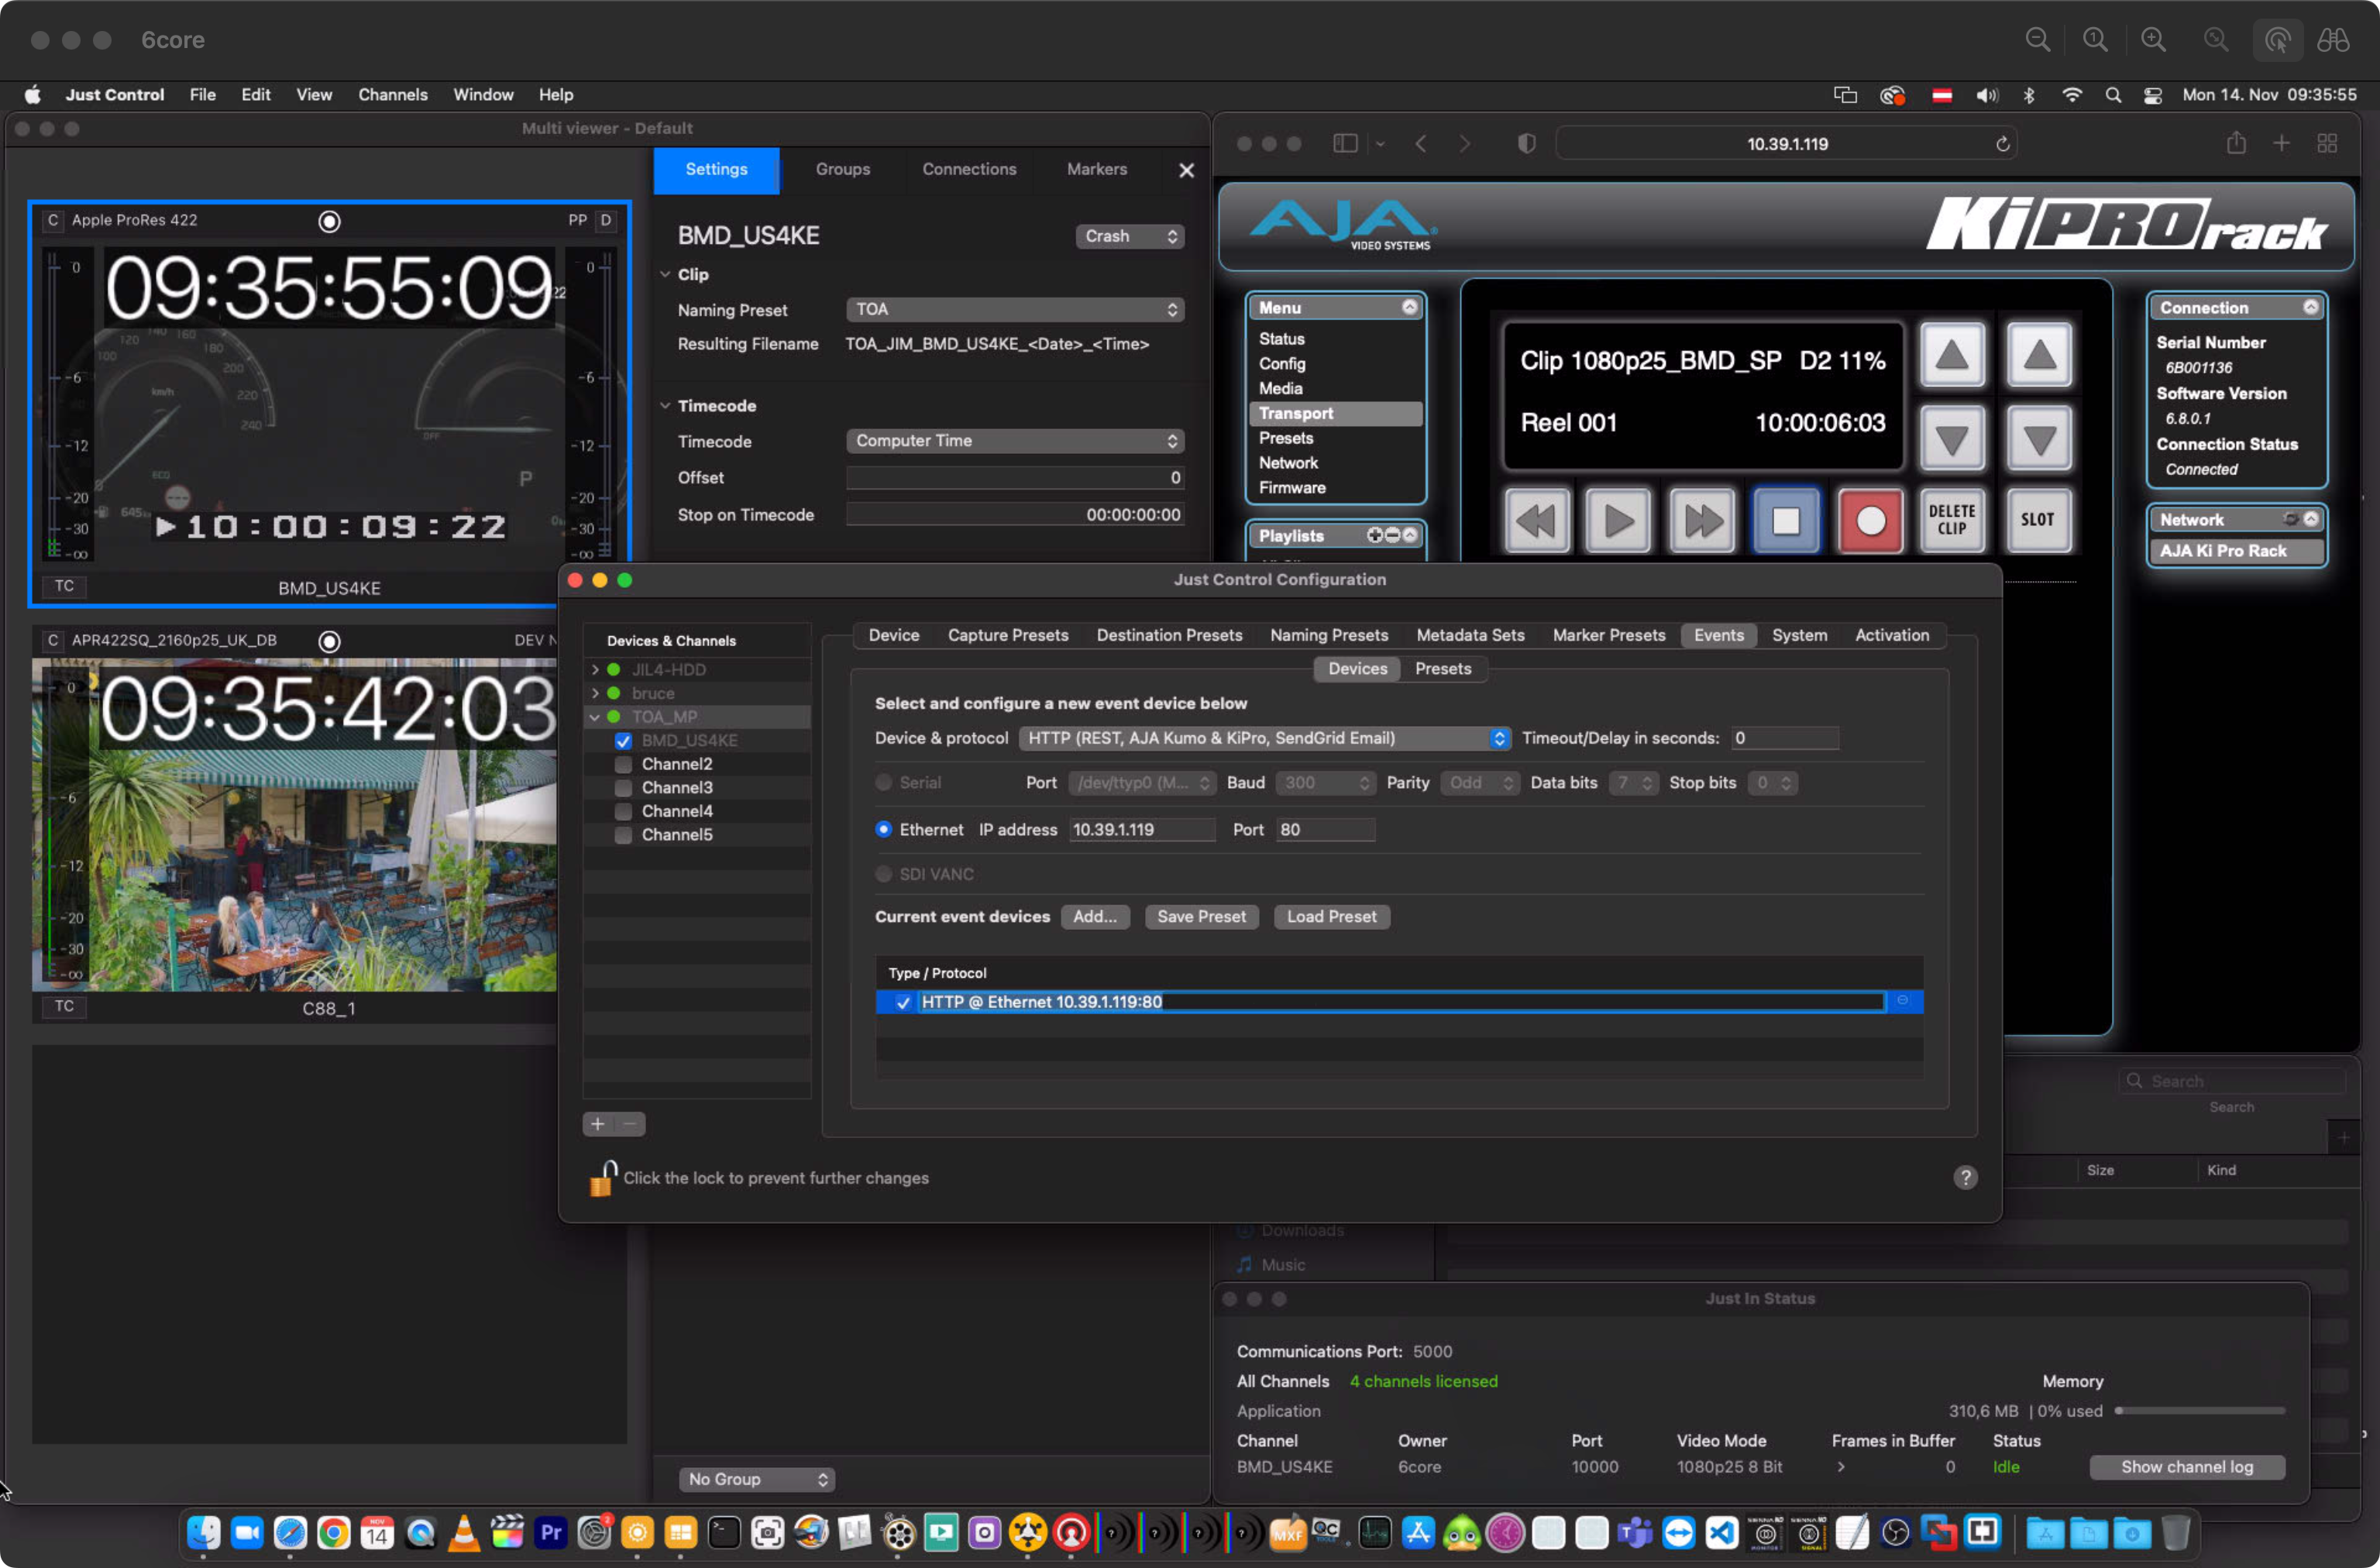Collapse the TOA_MP device tree item

(595, 717)
